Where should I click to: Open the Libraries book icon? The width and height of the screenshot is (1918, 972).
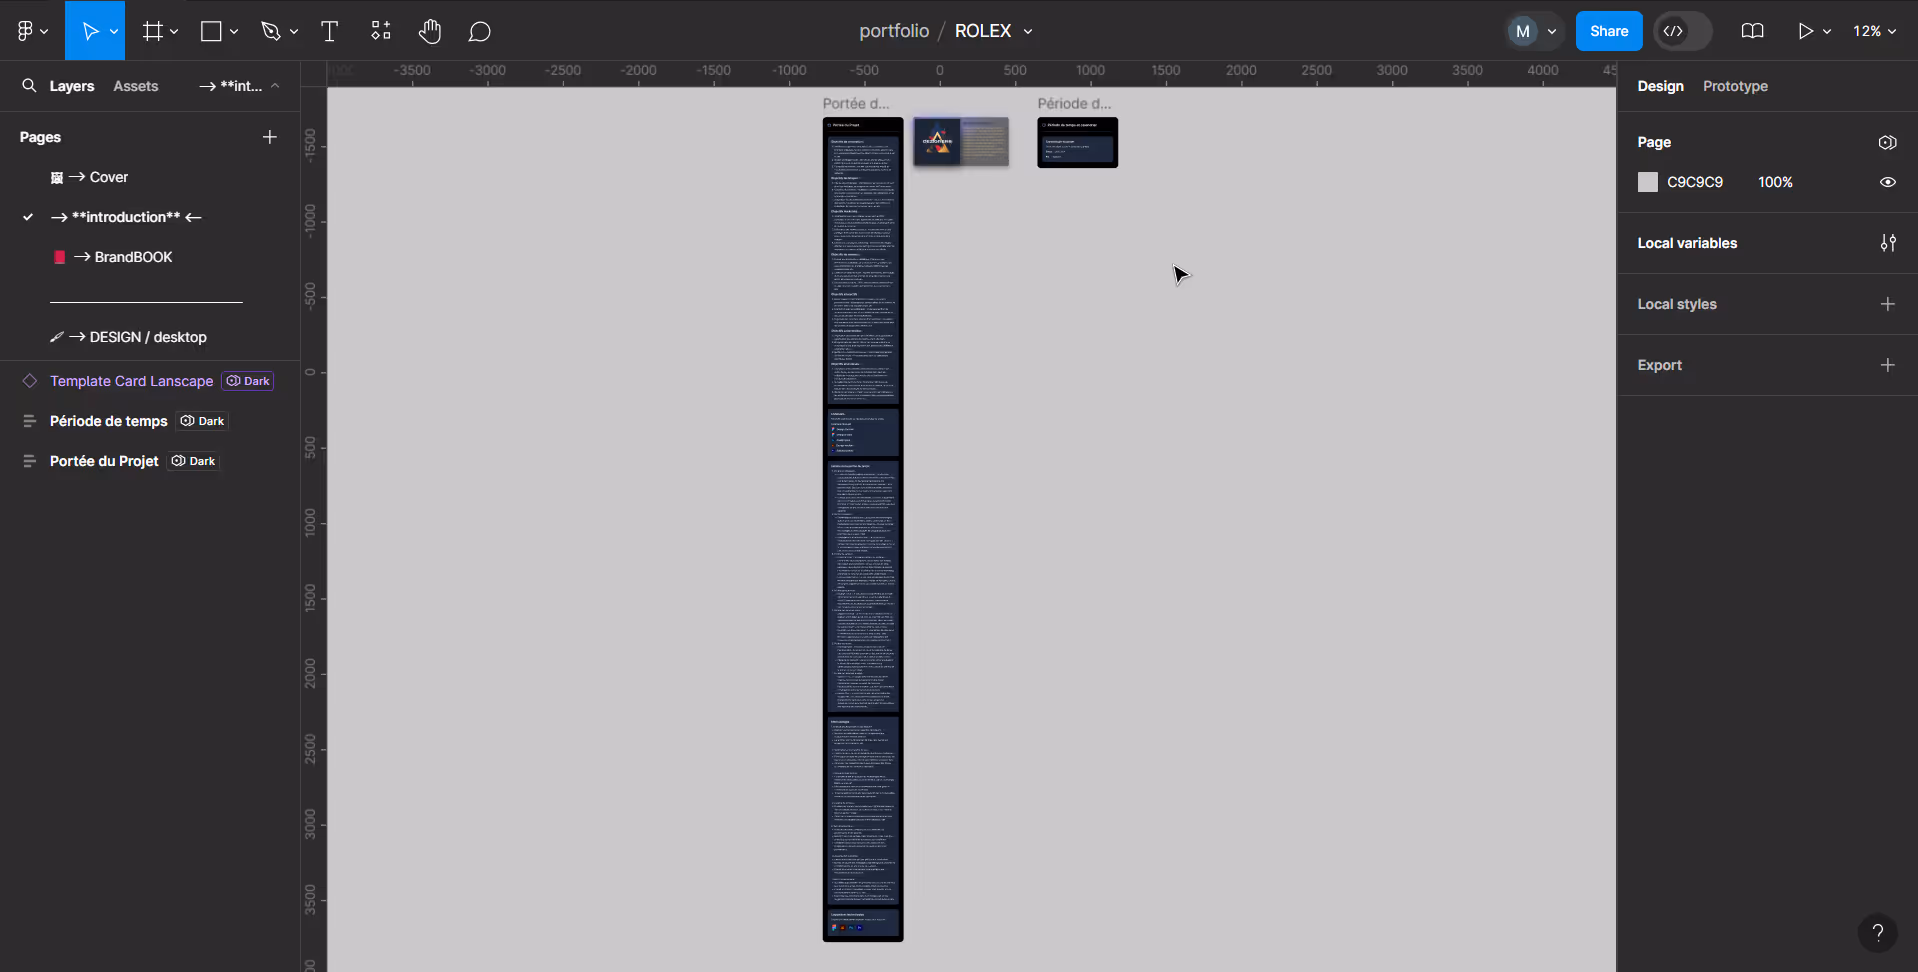1752,31
